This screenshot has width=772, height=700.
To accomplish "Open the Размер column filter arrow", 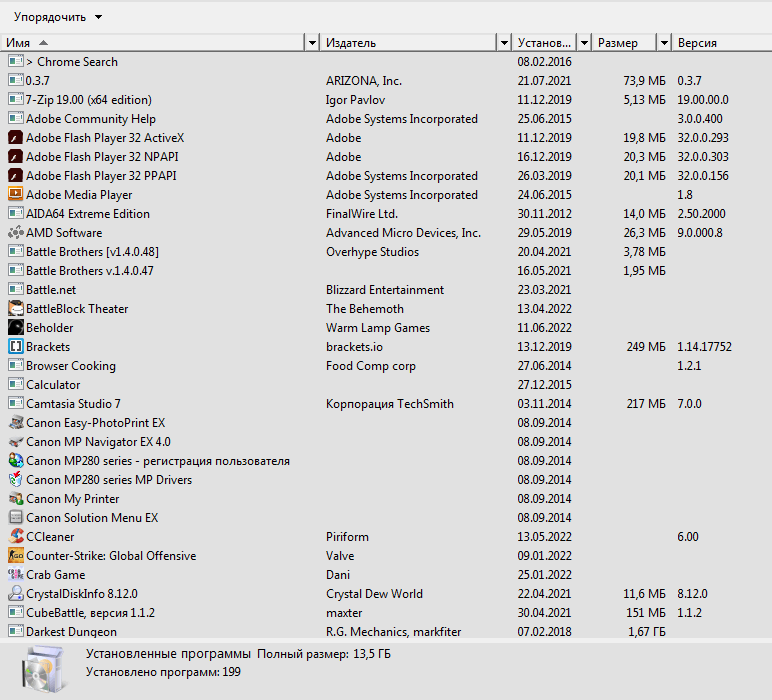I will click(x=664, y=43).
